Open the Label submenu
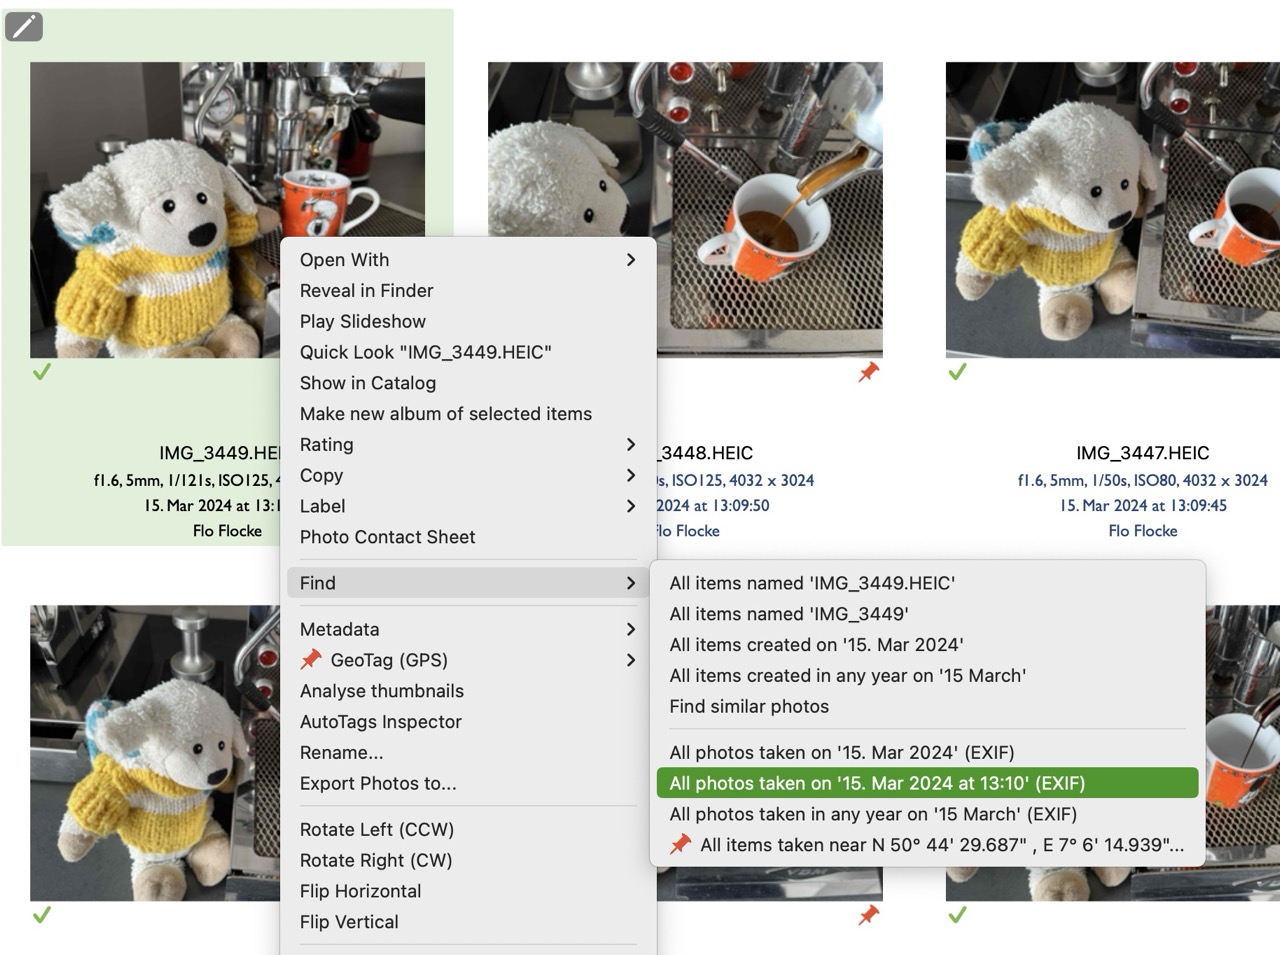The width and height of the screenshot is (1280, 955). [x=630, y=506]
